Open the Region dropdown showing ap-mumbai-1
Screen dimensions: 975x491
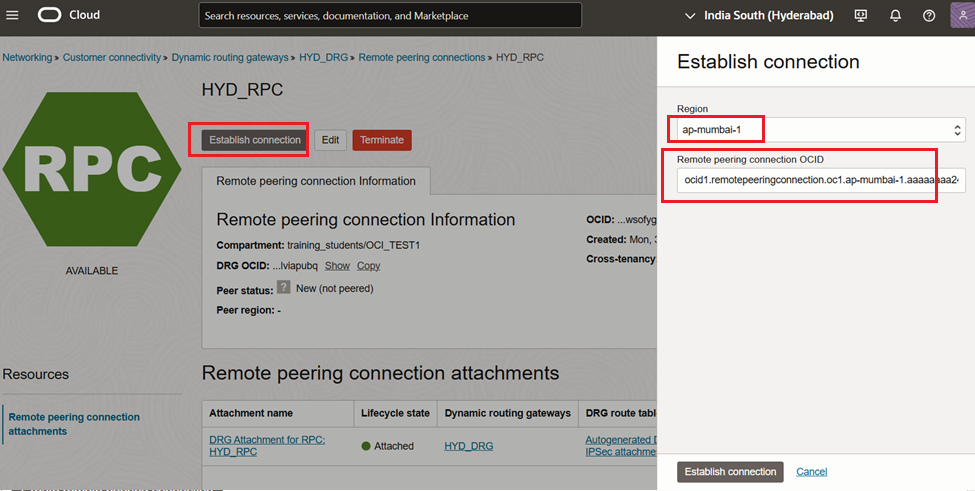coord(817,130)
